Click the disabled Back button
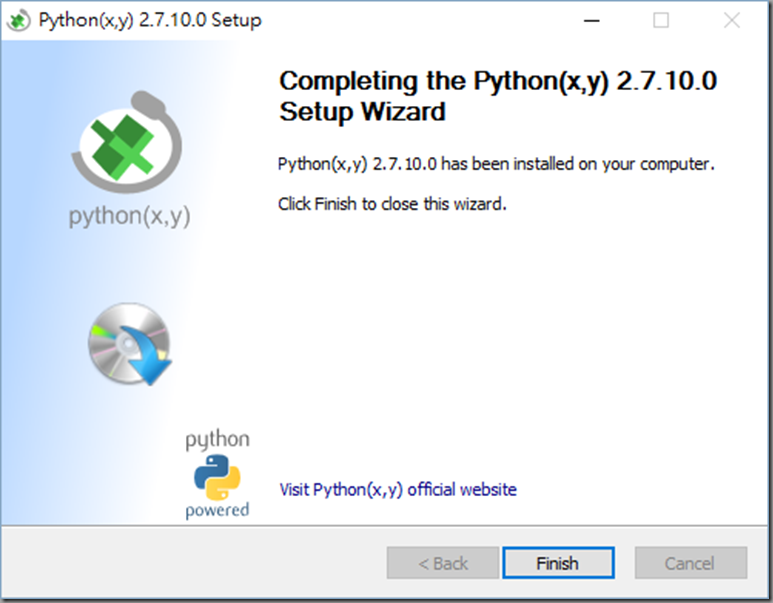773x603 pixels. pos(443,563)
